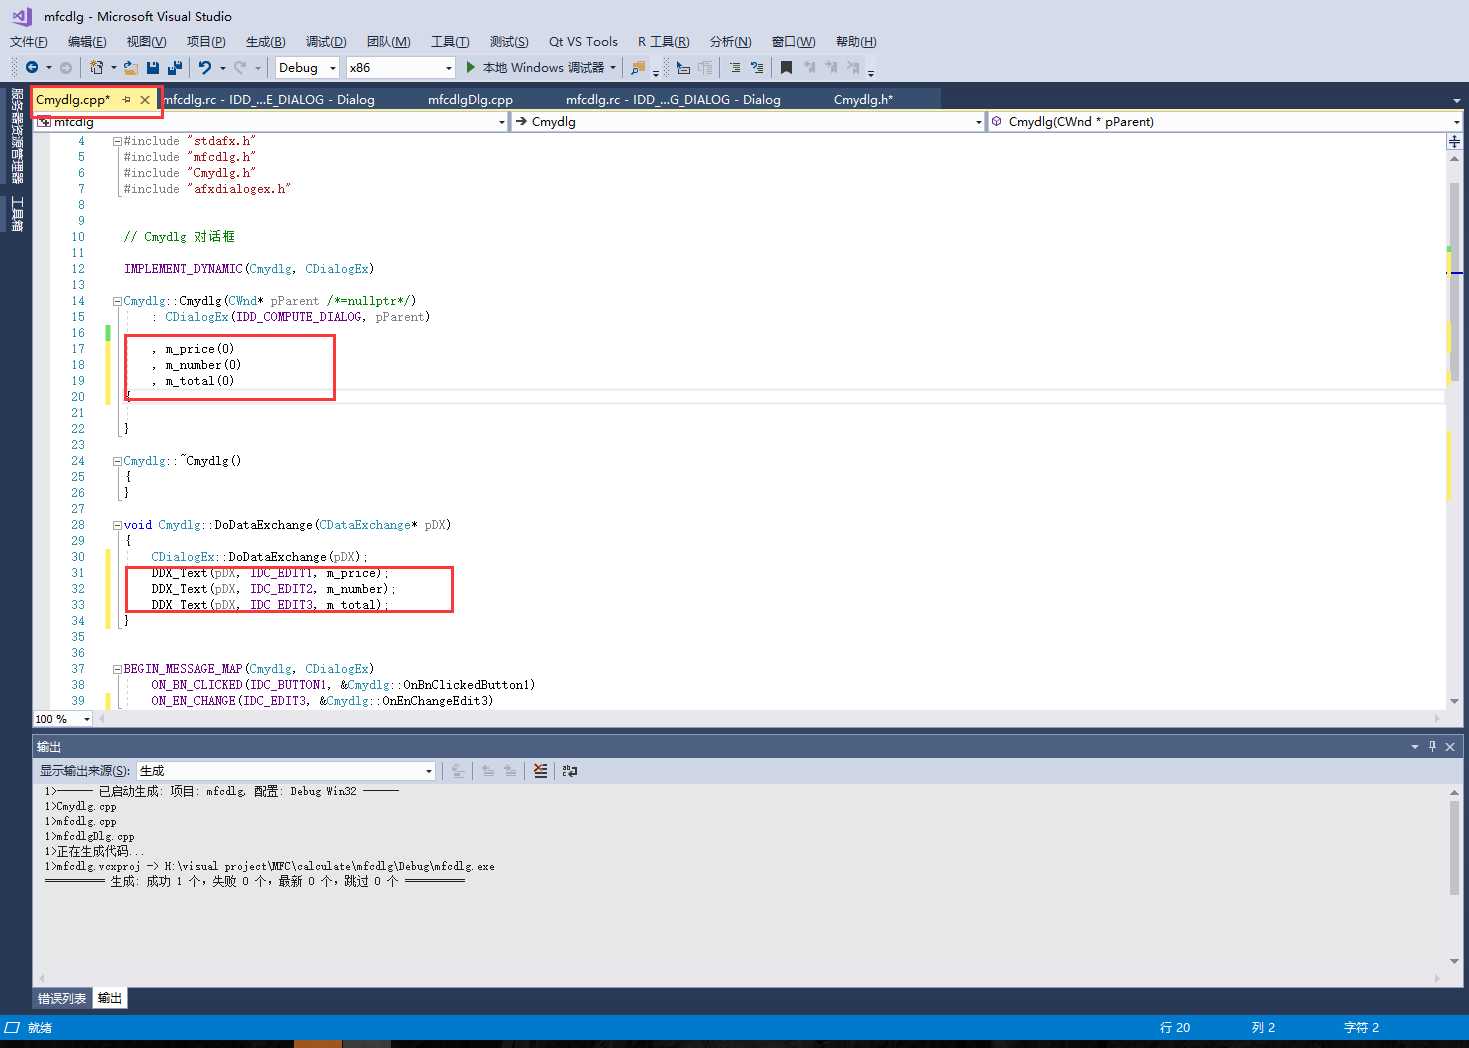
Task: Click the Save All icon
Action: (175, 67)
